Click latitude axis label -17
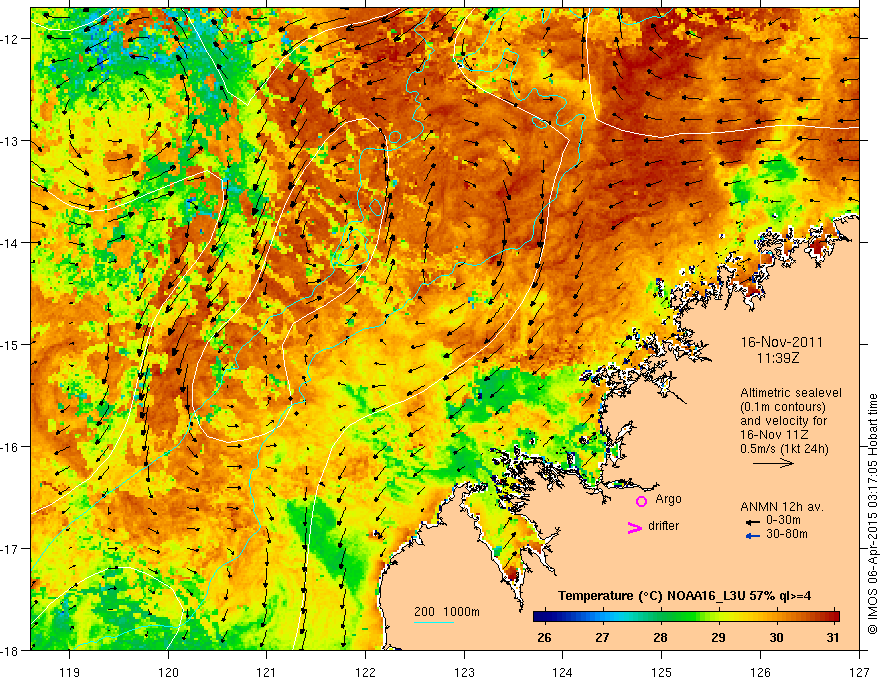This screenshot has height=680, width=880. [x=12, y=548]
